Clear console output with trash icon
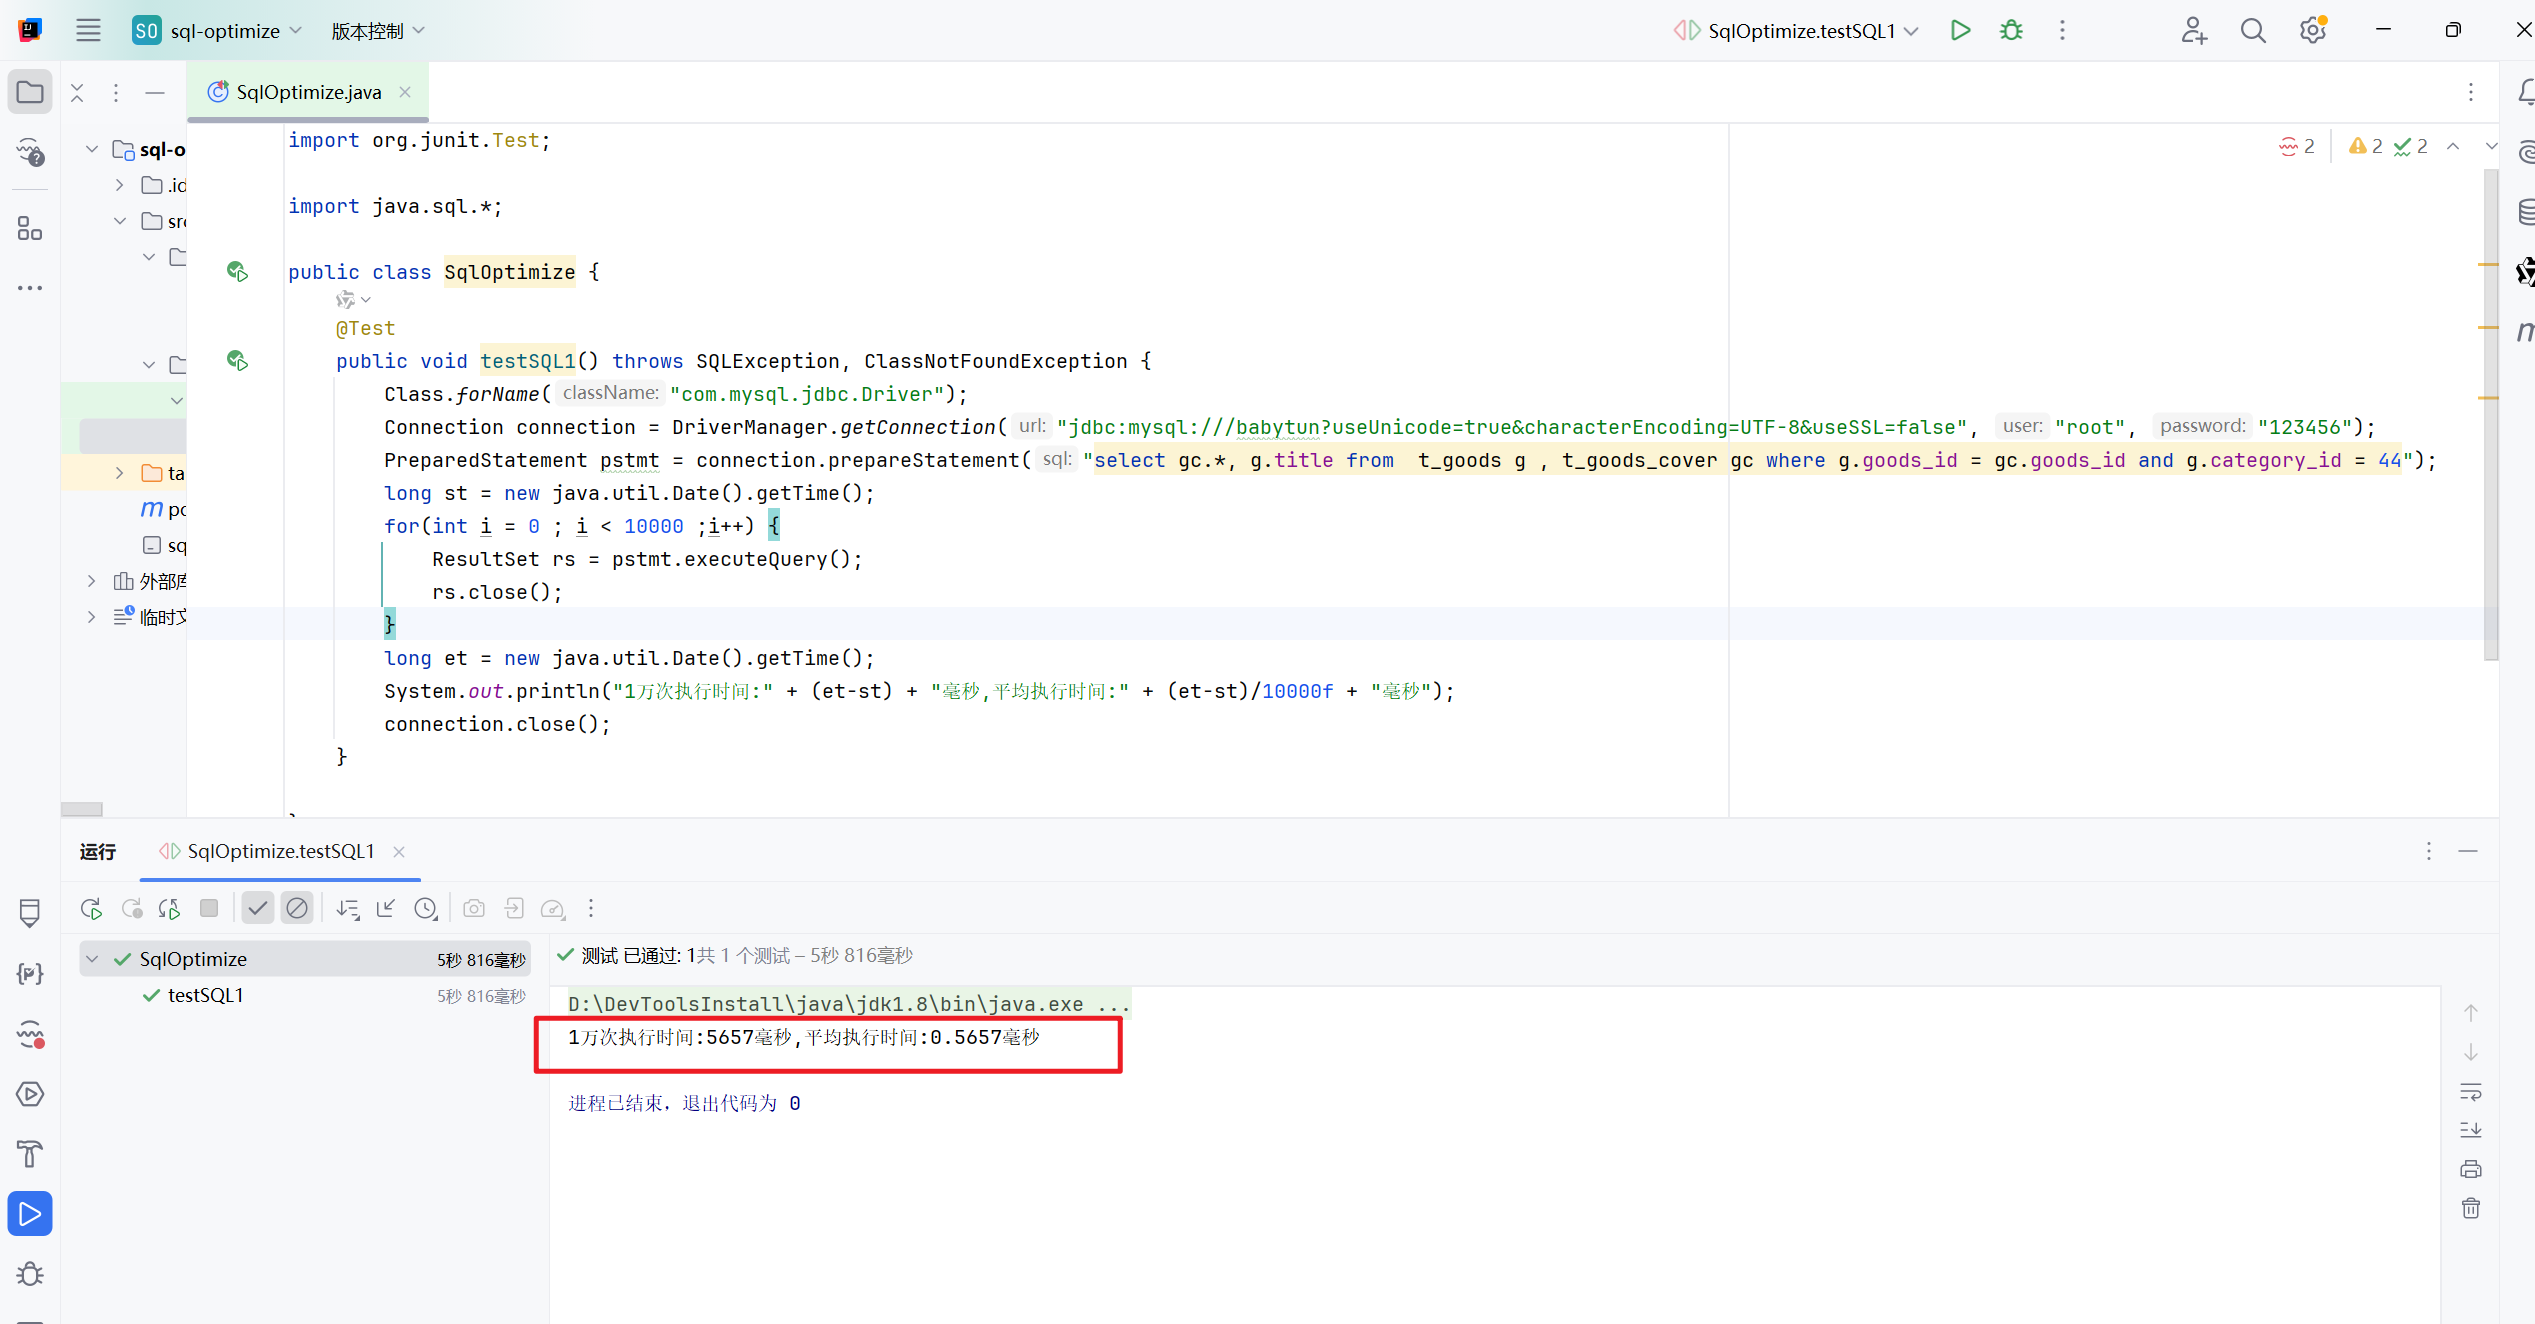This screenshot has width=2535, height=1324. point(2471,1208)
